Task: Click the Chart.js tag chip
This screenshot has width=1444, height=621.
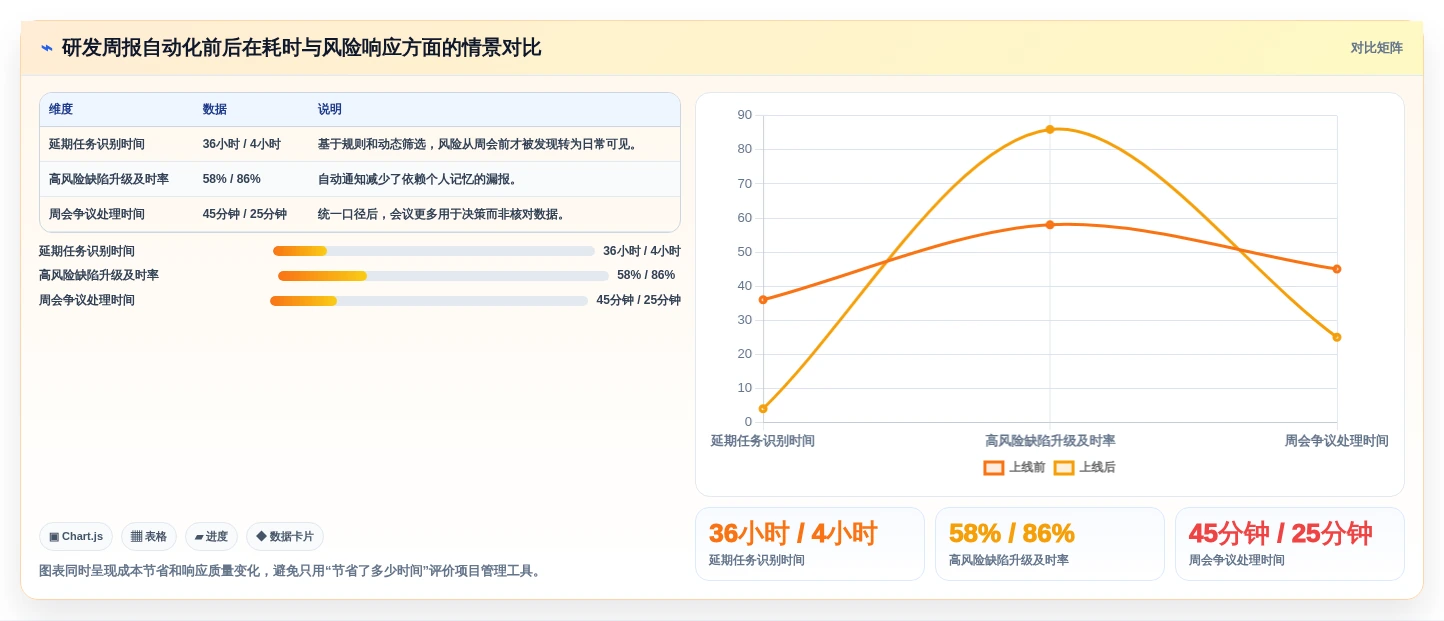Action: 76,537
